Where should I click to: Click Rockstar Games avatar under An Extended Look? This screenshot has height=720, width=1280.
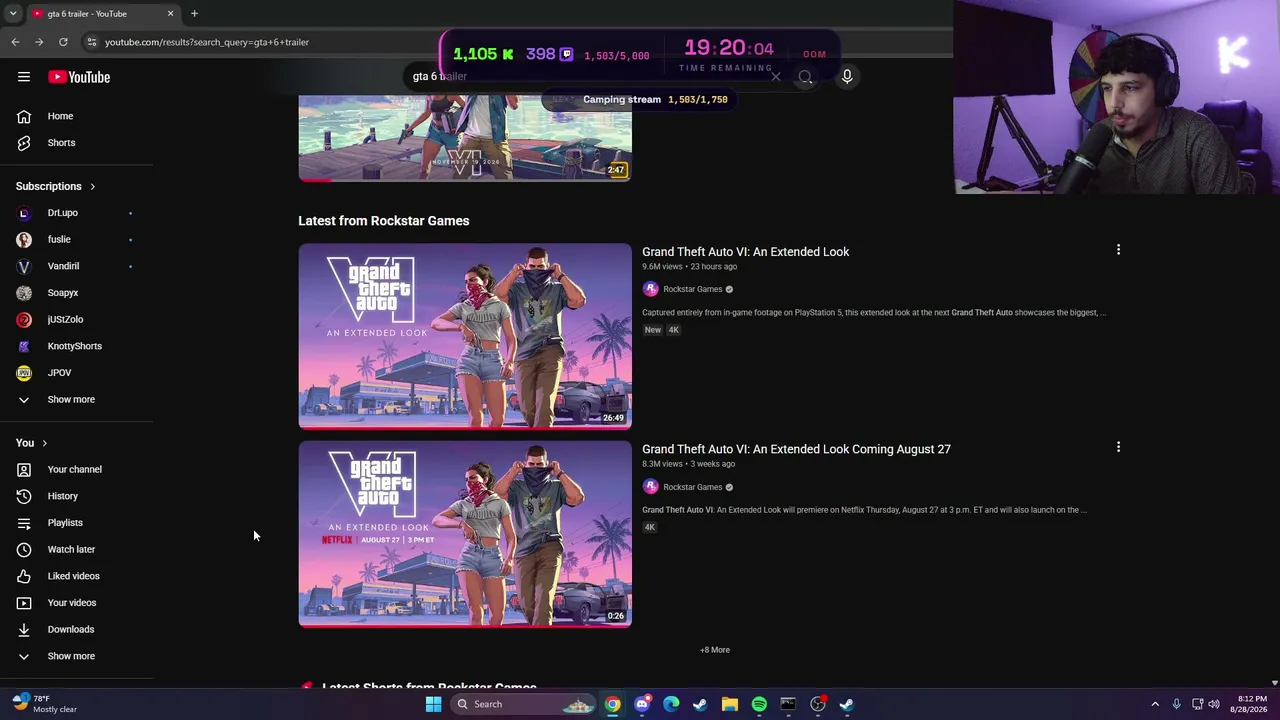(650, 289)
